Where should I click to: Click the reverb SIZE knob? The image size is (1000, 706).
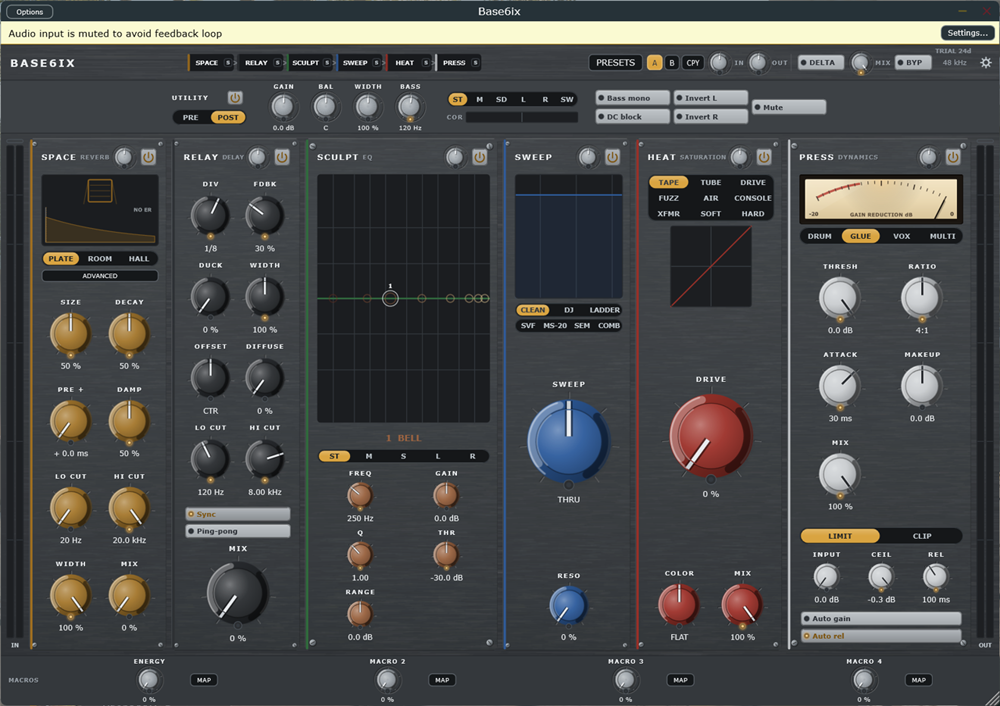click(x=70, y=333)
